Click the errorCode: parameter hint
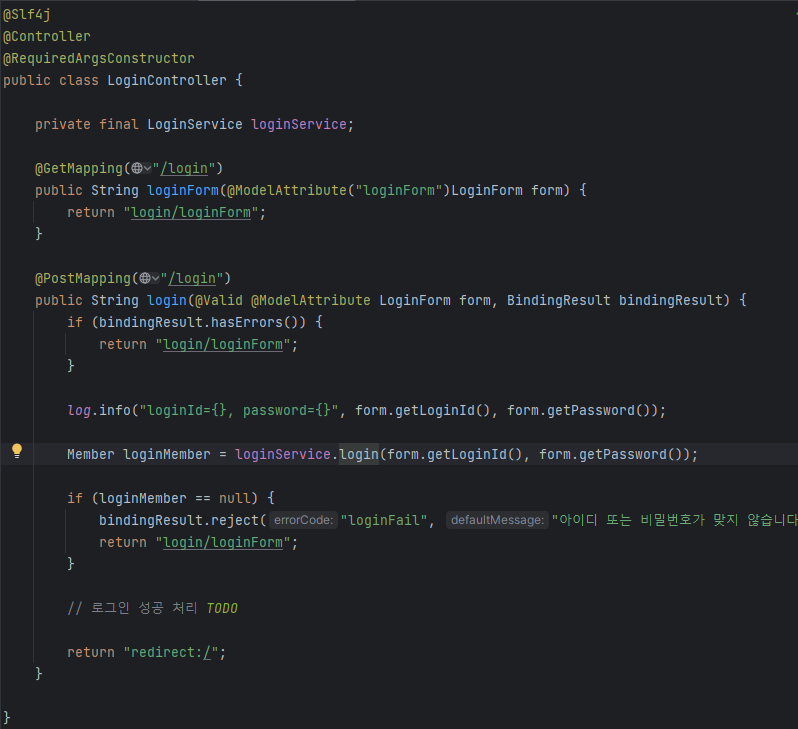Screen dimensions: 798x729 (303, 520)
